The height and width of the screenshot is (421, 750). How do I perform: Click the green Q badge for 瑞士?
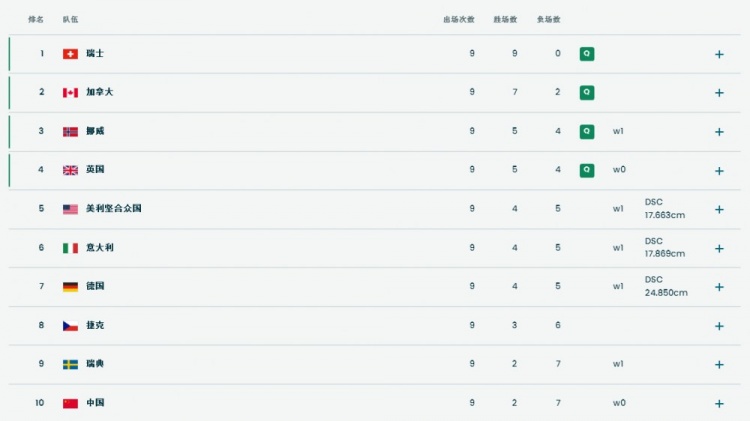(587, 54)
